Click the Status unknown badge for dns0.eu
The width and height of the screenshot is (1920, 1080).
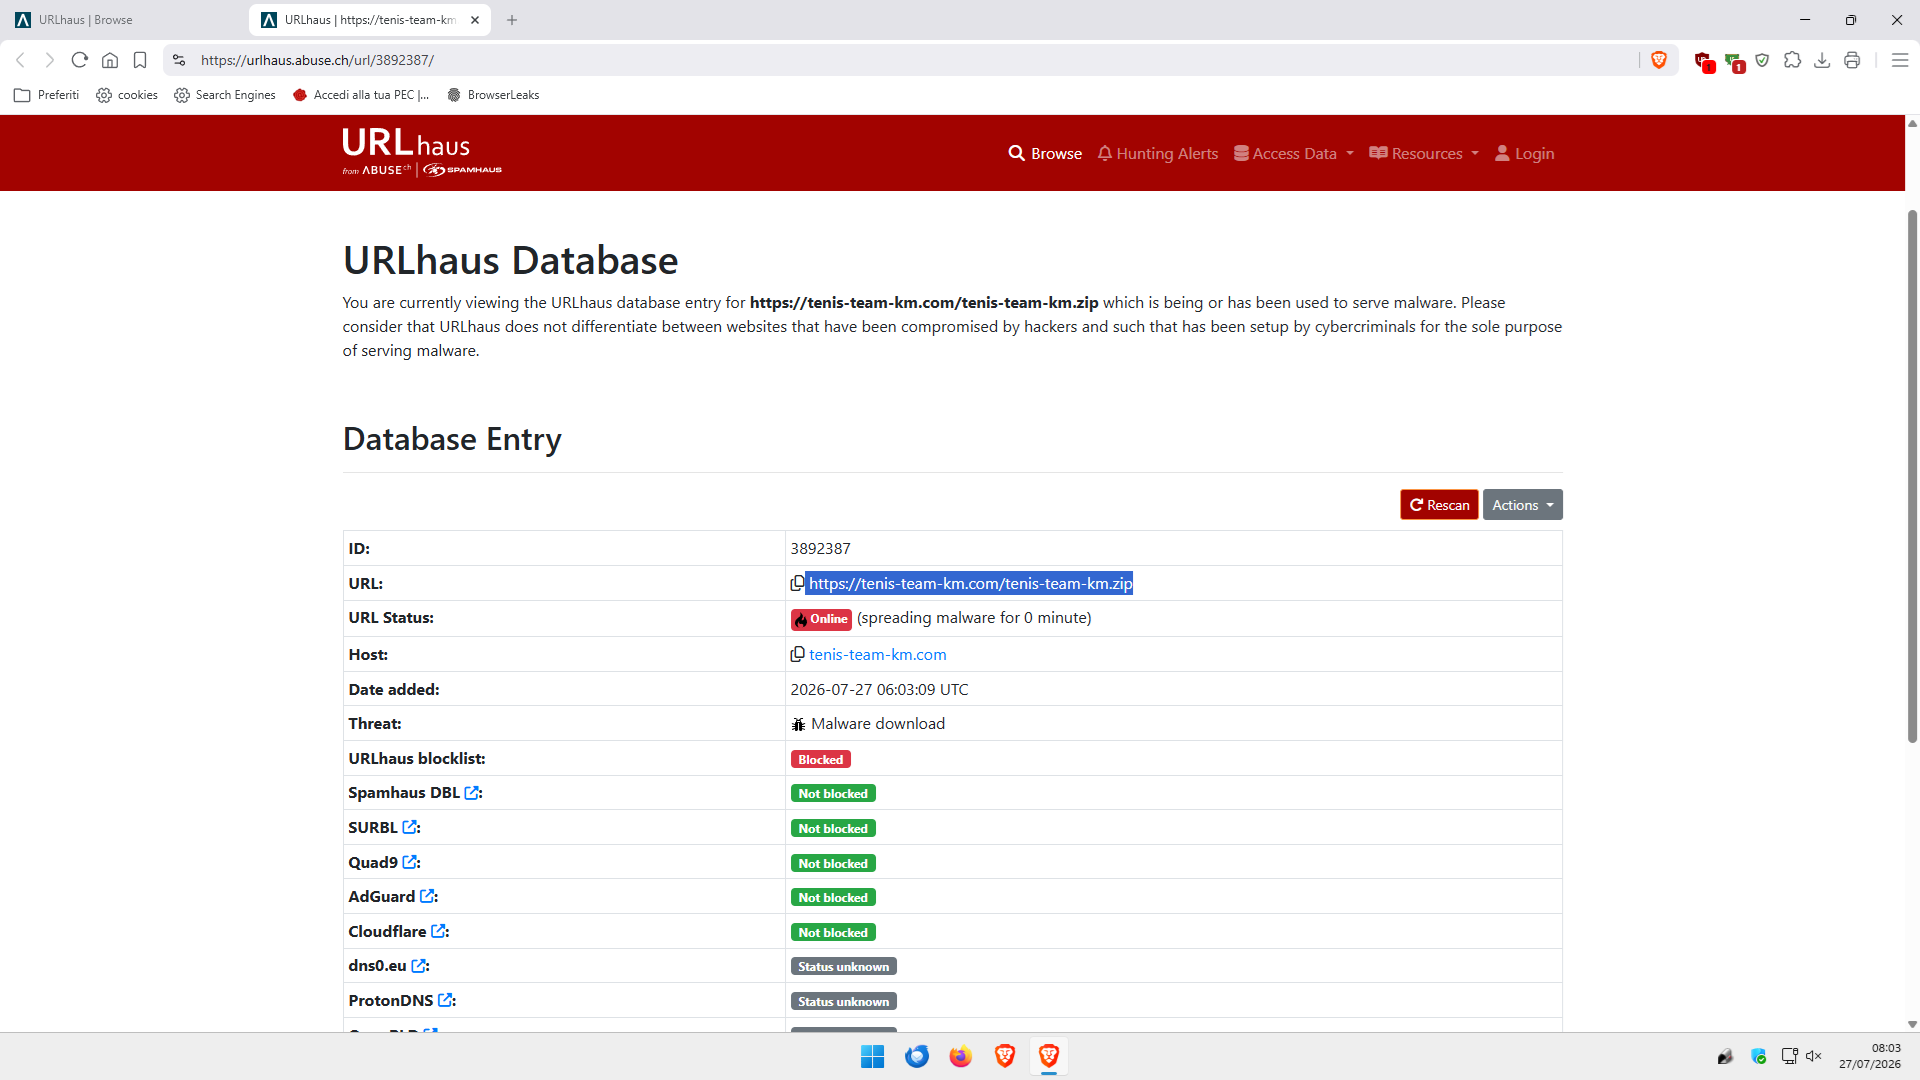(x=843, y=966)
